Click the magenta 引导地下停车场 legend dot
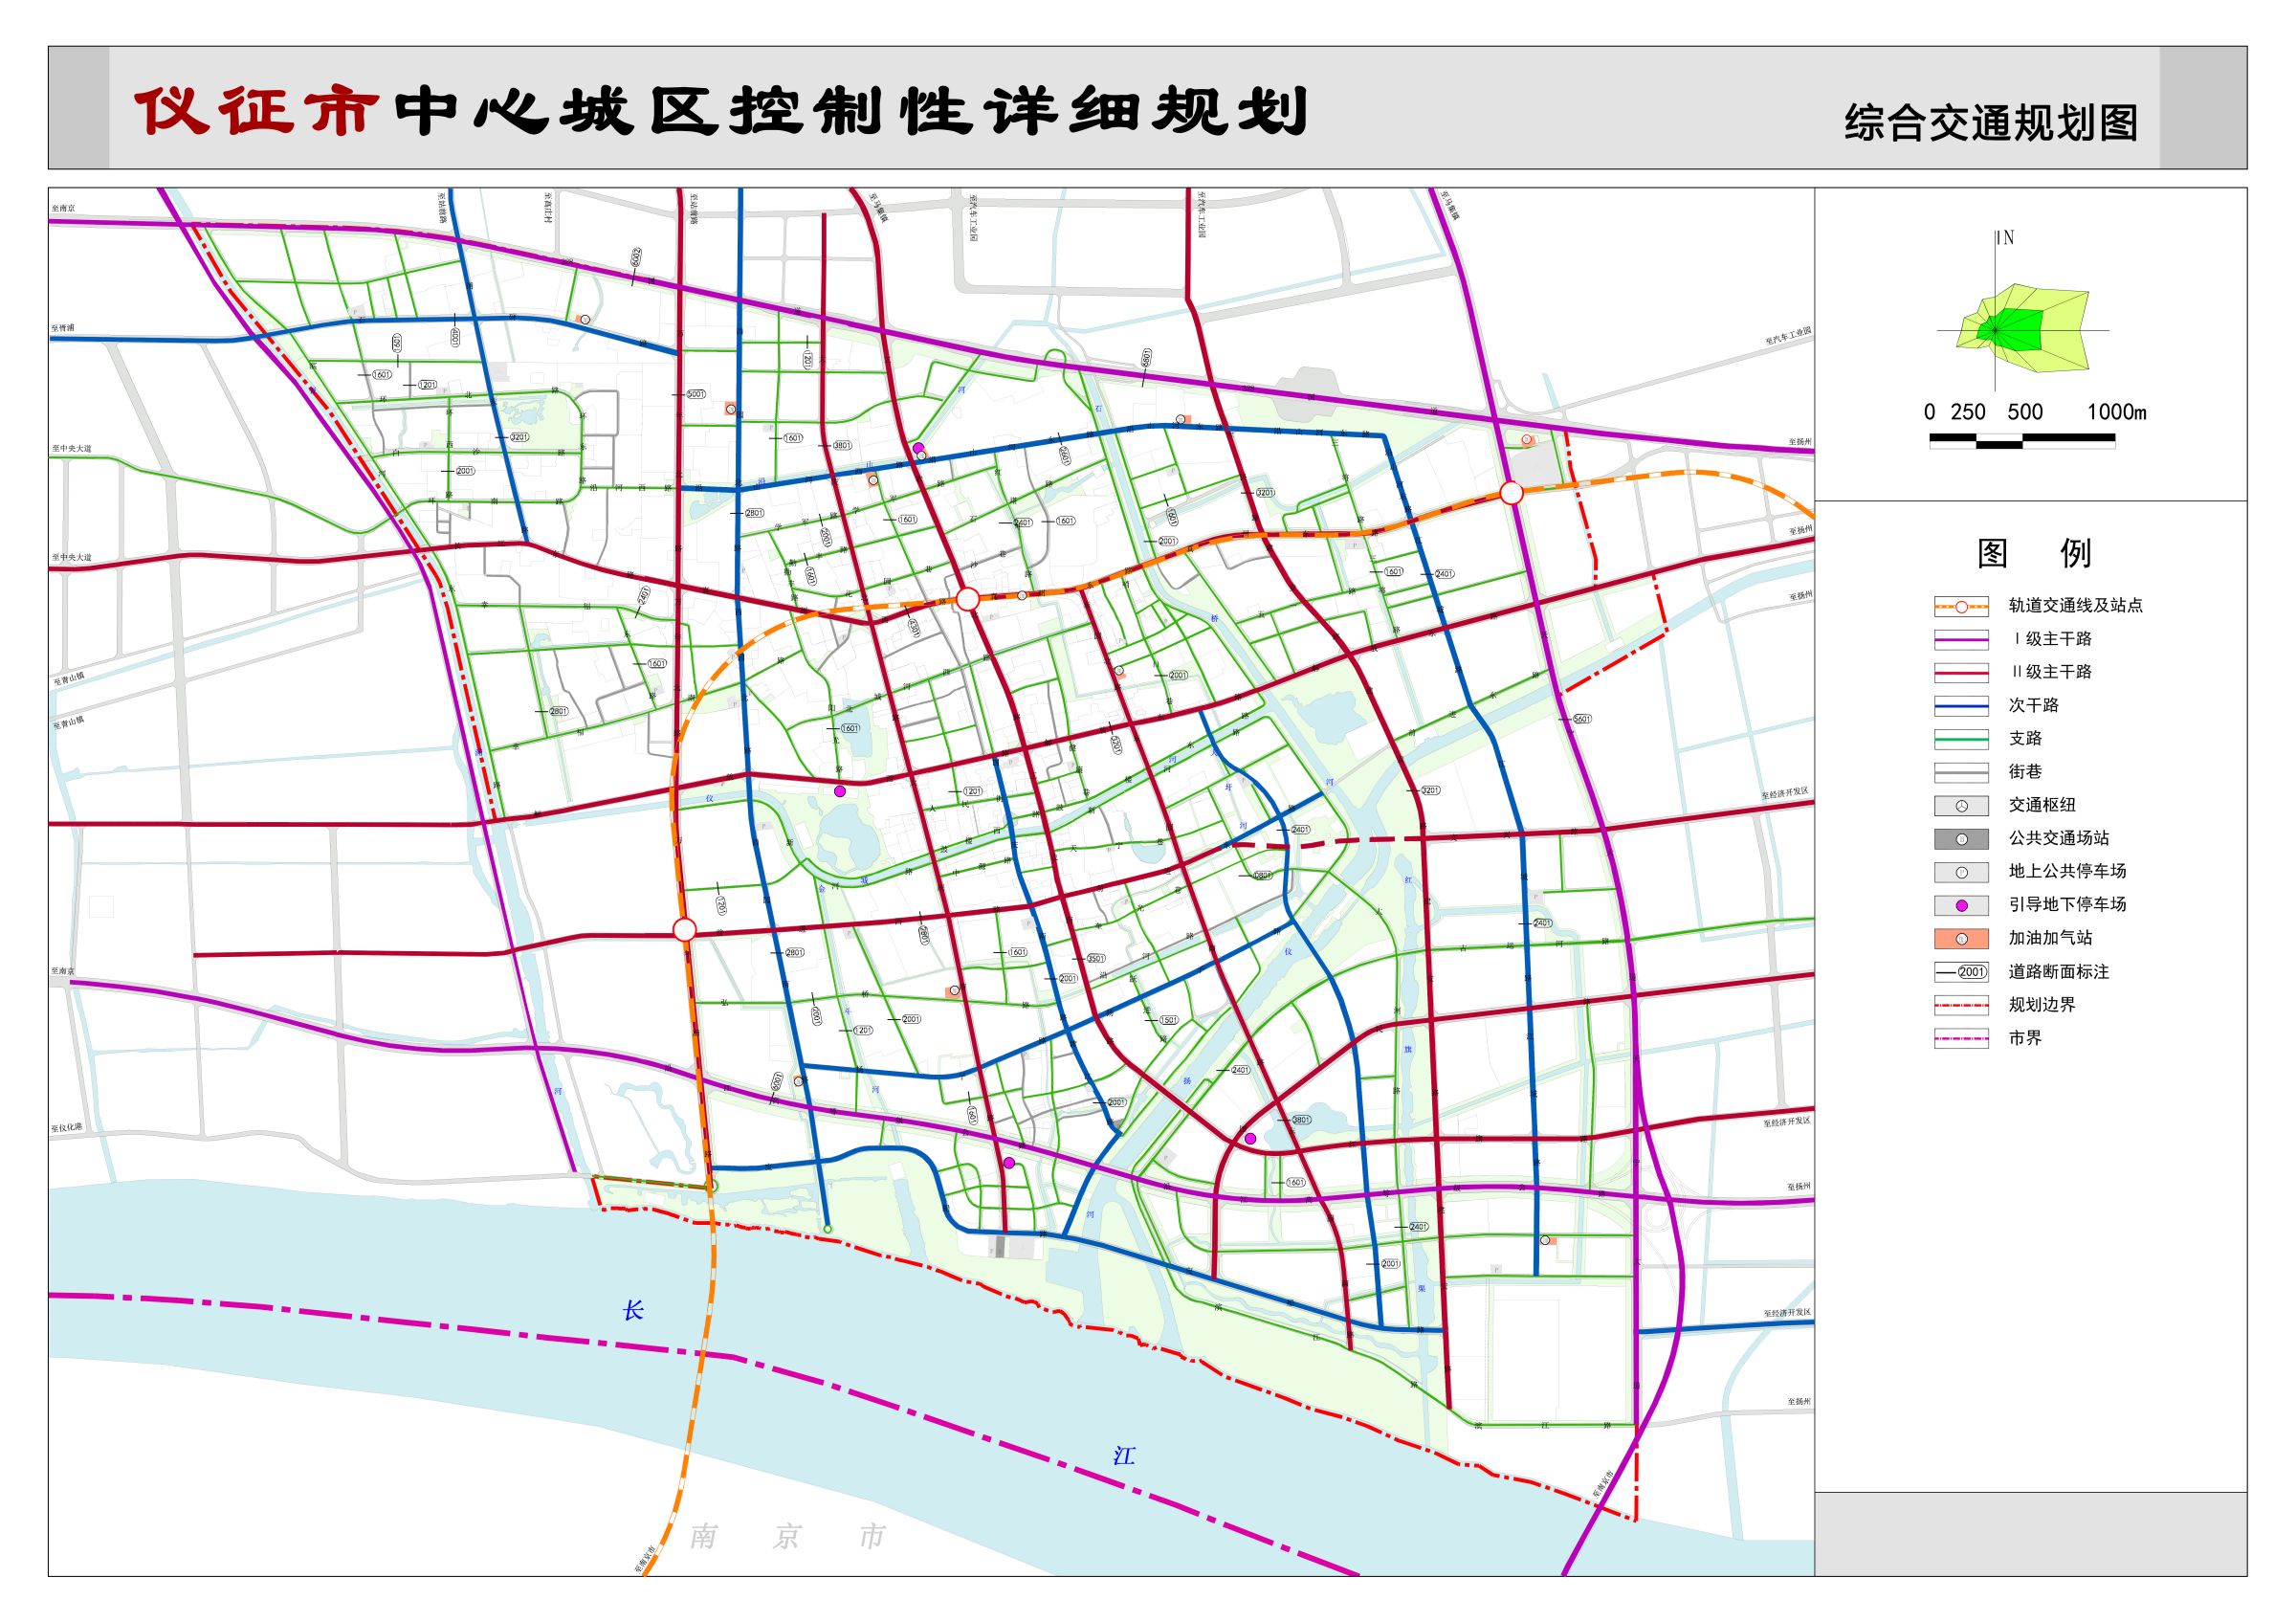 (1961, 905)
